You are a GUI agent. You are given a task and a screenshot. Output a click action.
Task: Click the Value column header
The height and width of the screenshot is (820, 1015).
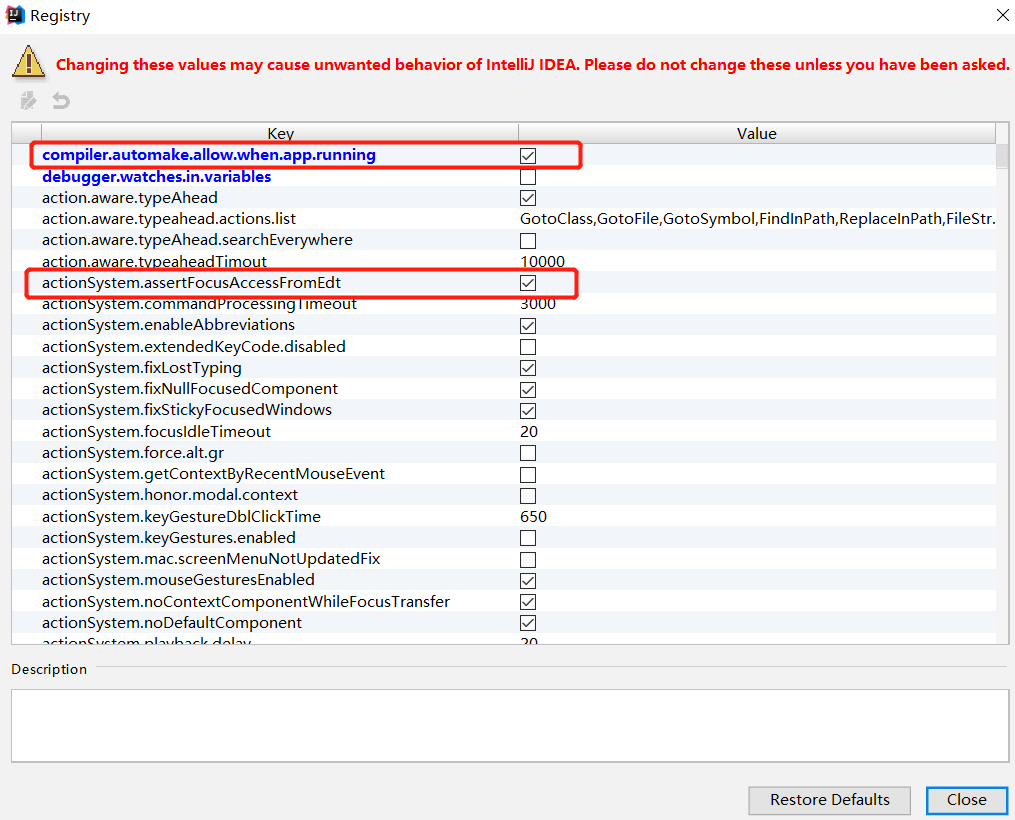point(757,133)
